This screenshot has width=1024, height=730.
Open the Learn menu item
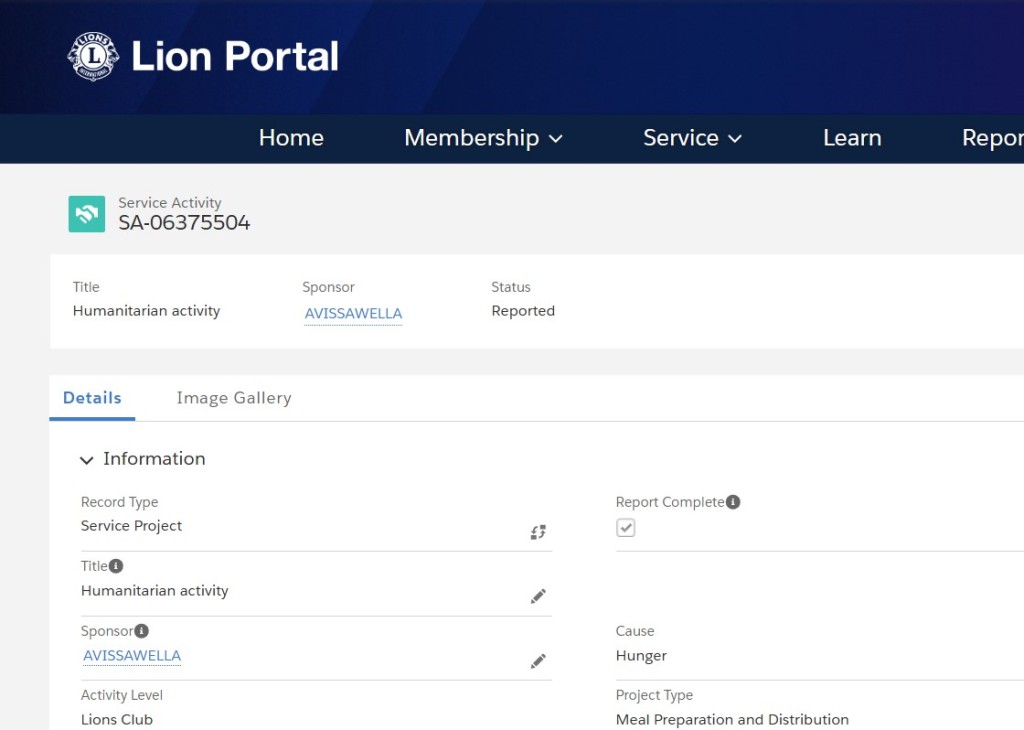(852, 138)
